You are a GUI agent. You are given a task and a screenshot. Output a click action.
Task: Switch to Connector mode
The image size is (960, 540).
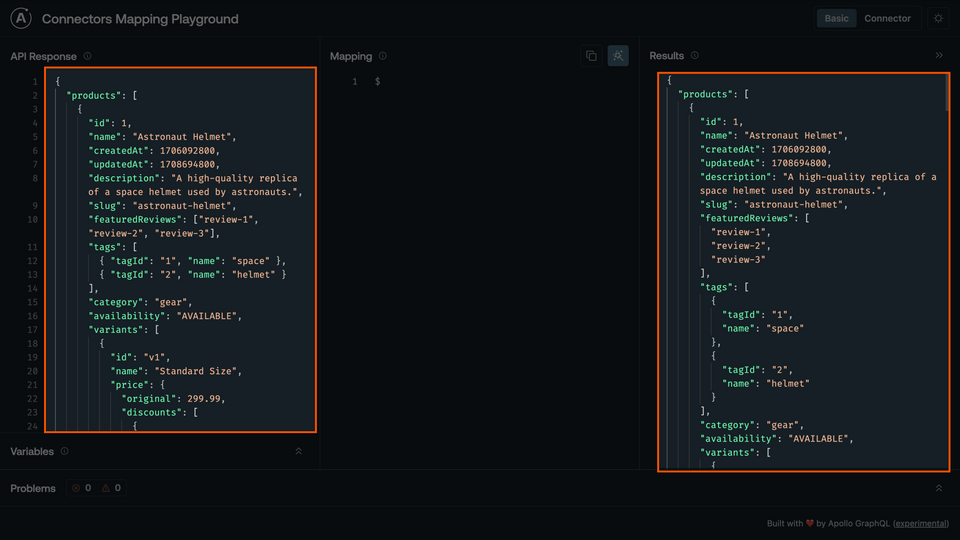887,18
